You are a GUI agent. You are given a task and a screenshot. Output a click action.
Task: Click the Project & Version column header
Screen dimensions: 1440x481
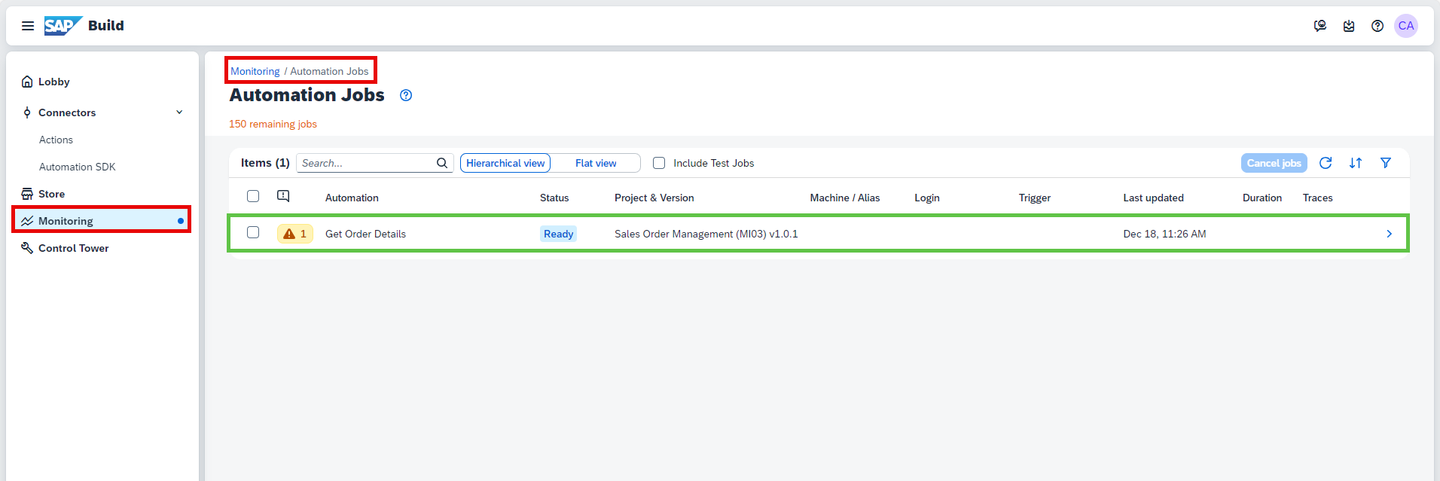[654, 198]
